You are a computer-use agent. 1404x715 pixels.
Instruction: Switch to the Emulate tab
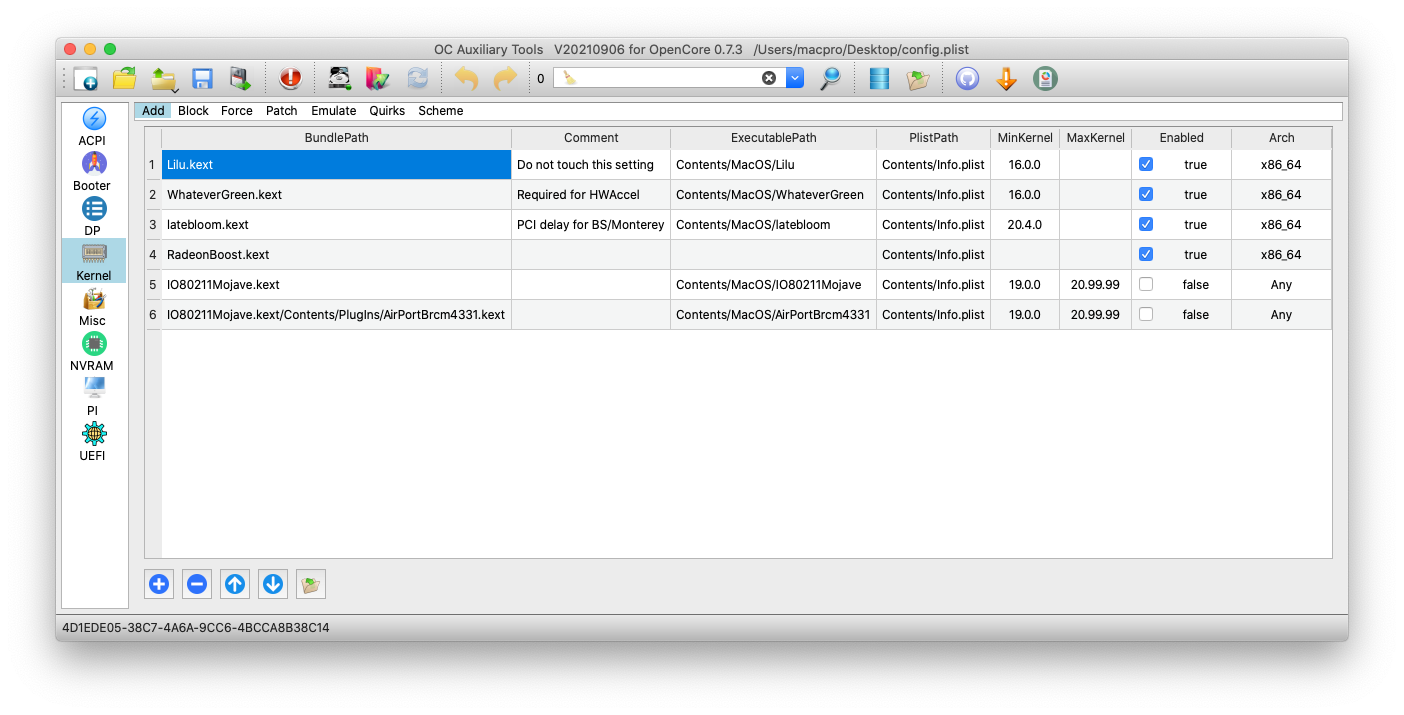(x=334, y=111)
